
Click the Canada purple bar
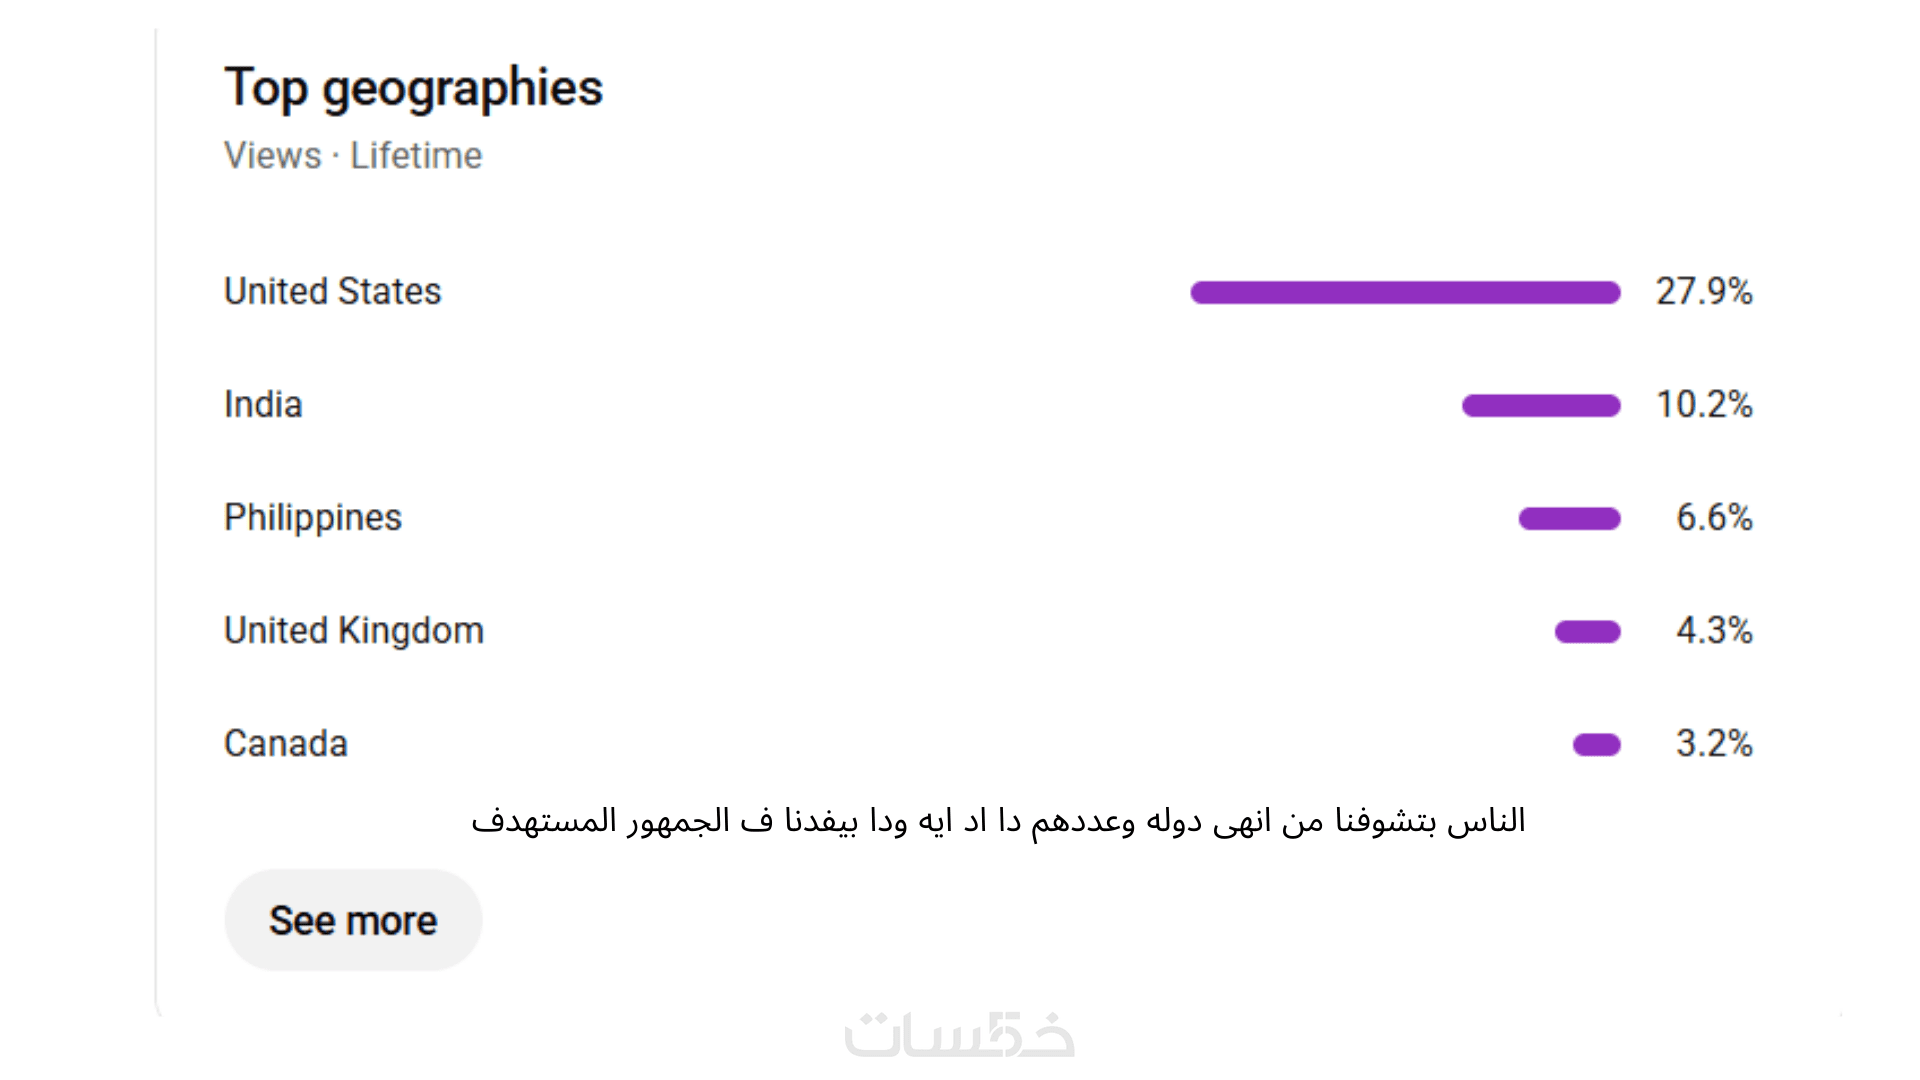pos(1596,744)
